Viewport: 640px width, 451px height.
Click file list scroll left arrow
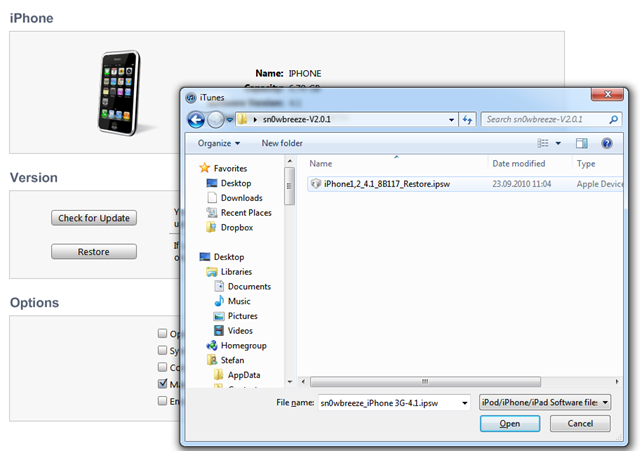click(x=303, y=382)
